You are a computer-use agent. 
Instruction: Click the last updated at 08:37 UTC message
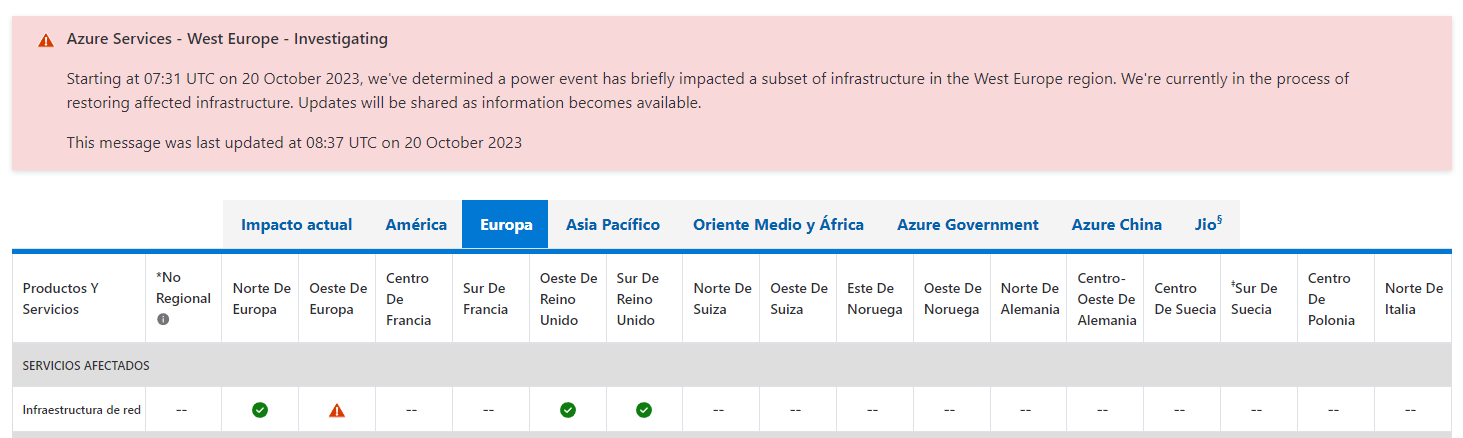point(294,143)
